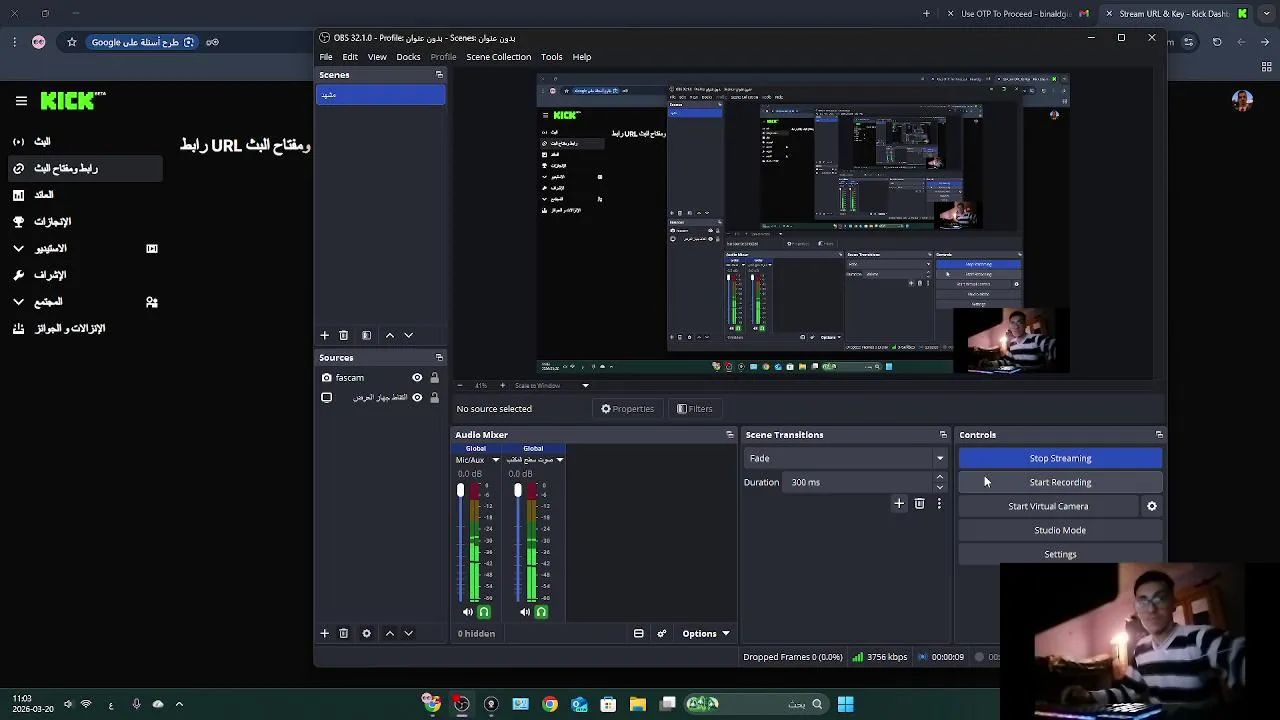Image resolution: width=1280 pixels, height=720 pixels.
Task: Increase transition duration with up arrow
Action: pos(940,477)
